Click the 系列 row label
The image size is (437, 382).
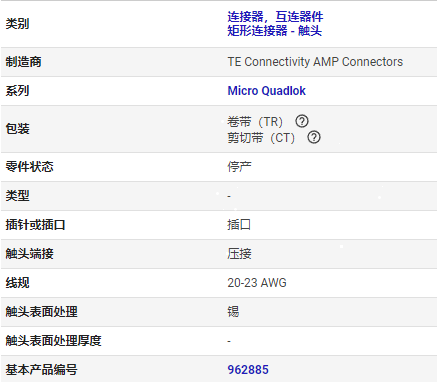pyautogui.click(x=17, y=91)
